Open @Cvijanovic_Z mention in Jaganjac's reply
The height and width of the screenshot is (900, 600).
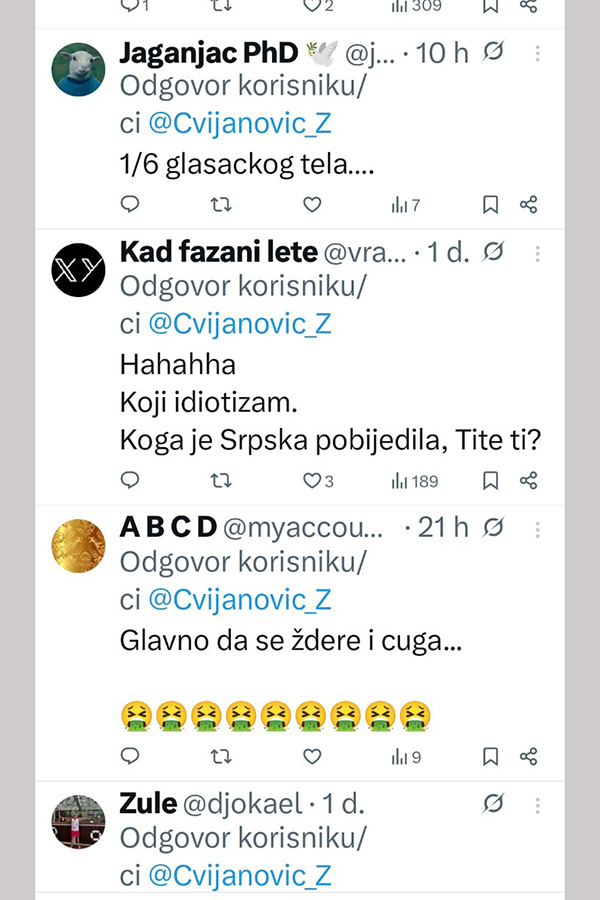pyautogui.click(x=239, y=124)
